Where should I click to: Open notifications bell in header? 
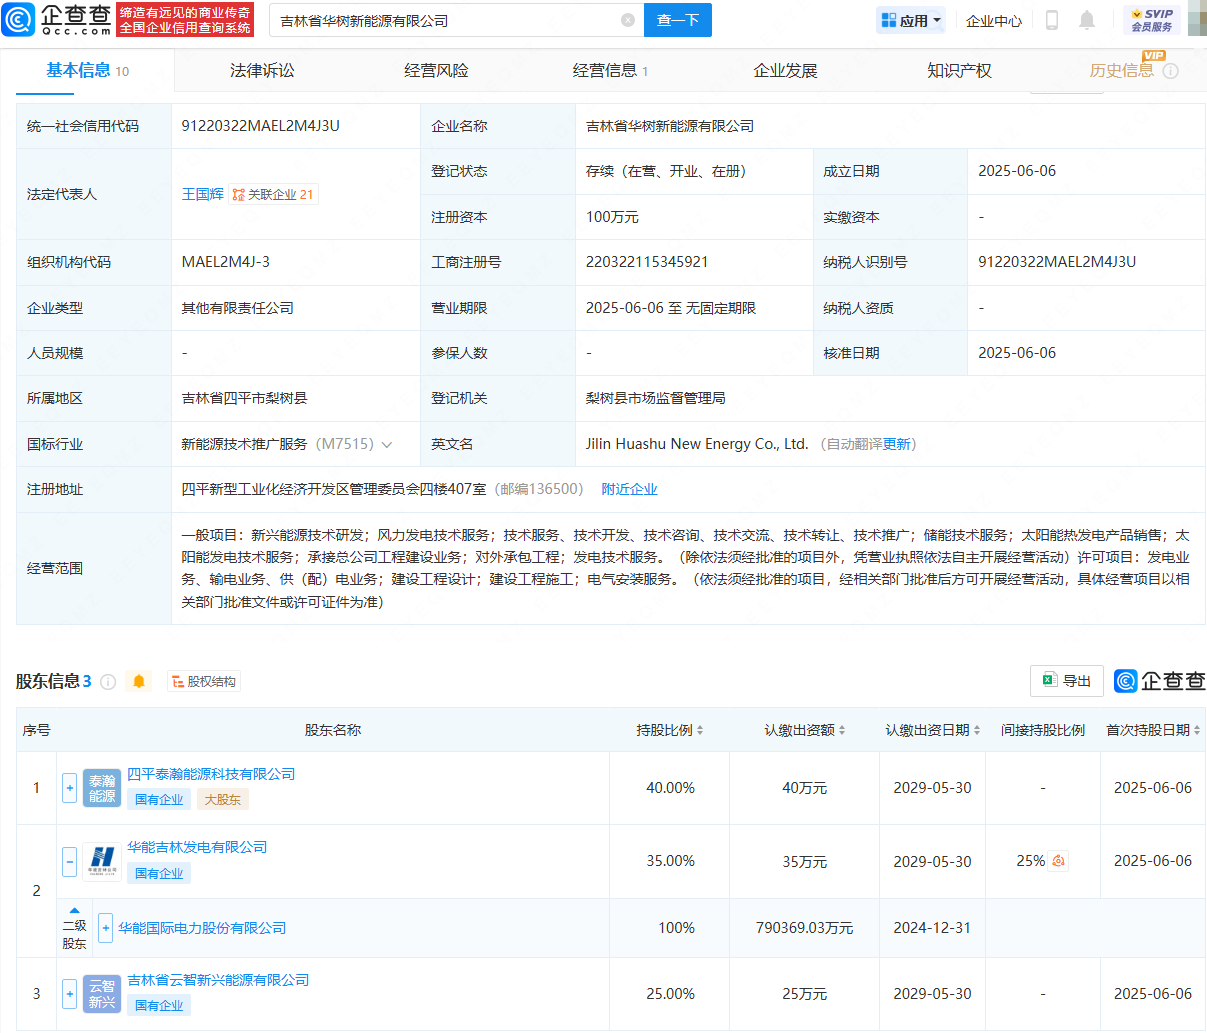[1087, 20]
